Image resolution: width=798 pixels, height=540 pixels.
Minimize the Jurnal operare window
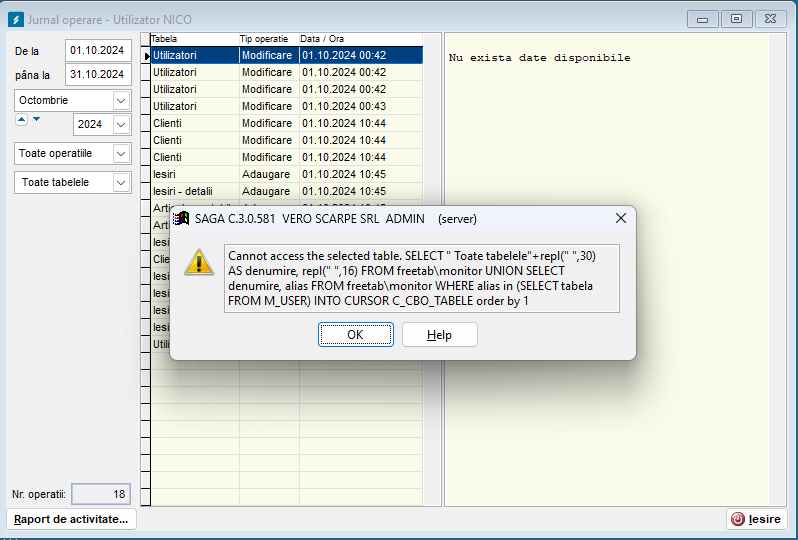click(x=703, y=19)
